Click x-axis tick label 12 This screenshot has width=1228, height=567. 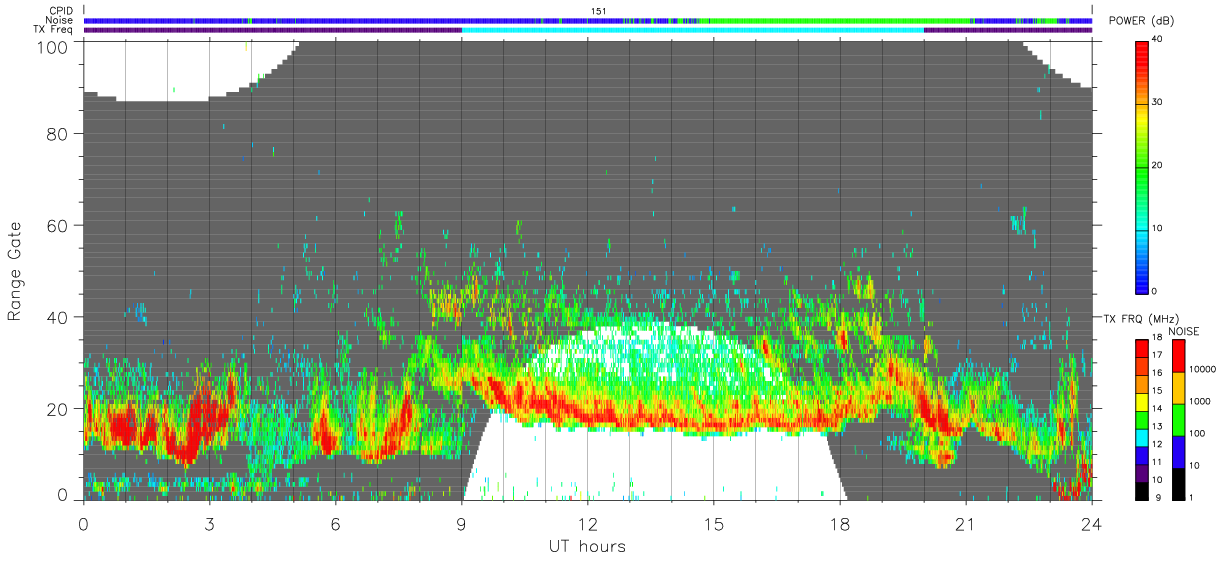coord(588,524)
